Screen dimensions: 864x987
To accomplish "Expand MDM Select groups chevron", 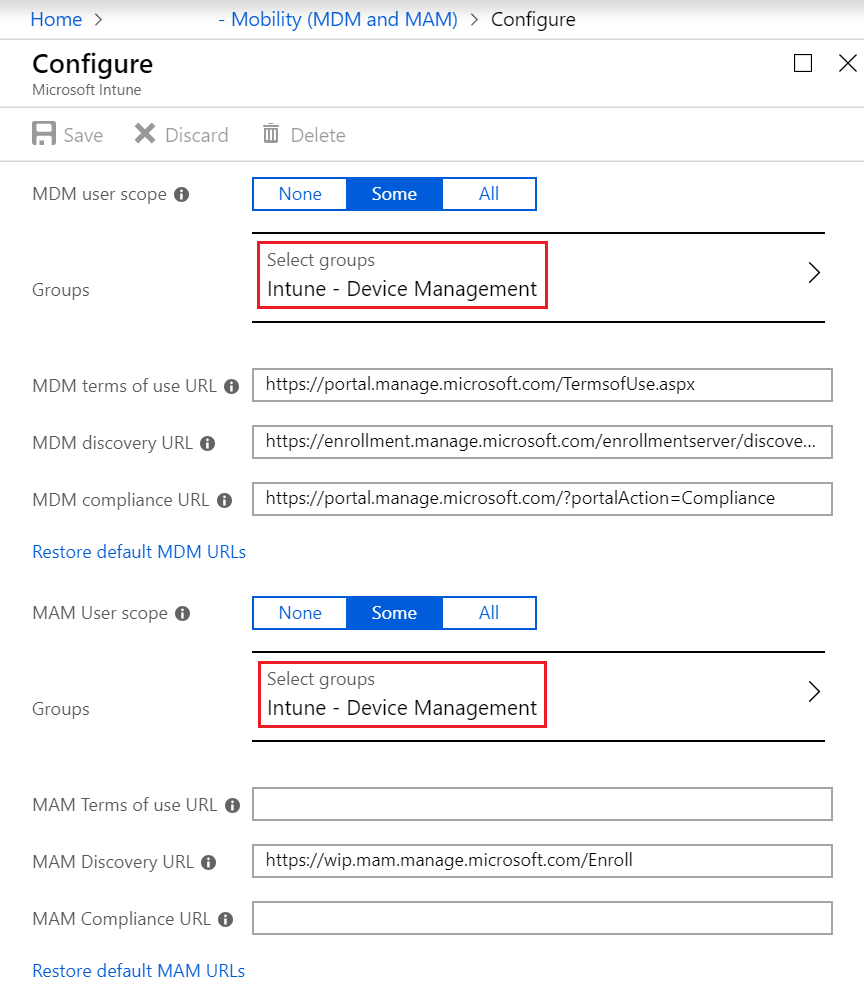I will point(813,273).
